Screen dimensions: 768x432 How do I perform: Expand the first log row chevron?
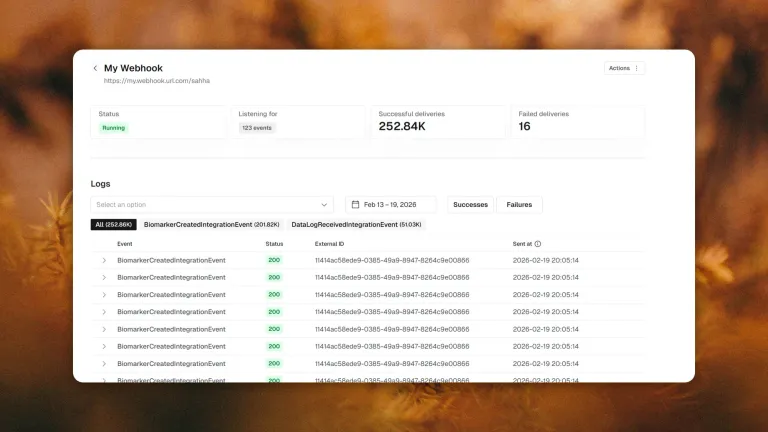click(x=104, y=261)
